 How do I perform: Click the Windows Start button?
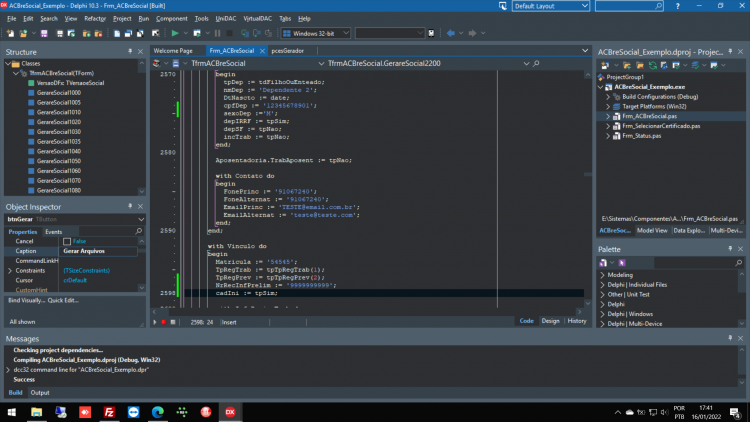[x=11, y=412]
